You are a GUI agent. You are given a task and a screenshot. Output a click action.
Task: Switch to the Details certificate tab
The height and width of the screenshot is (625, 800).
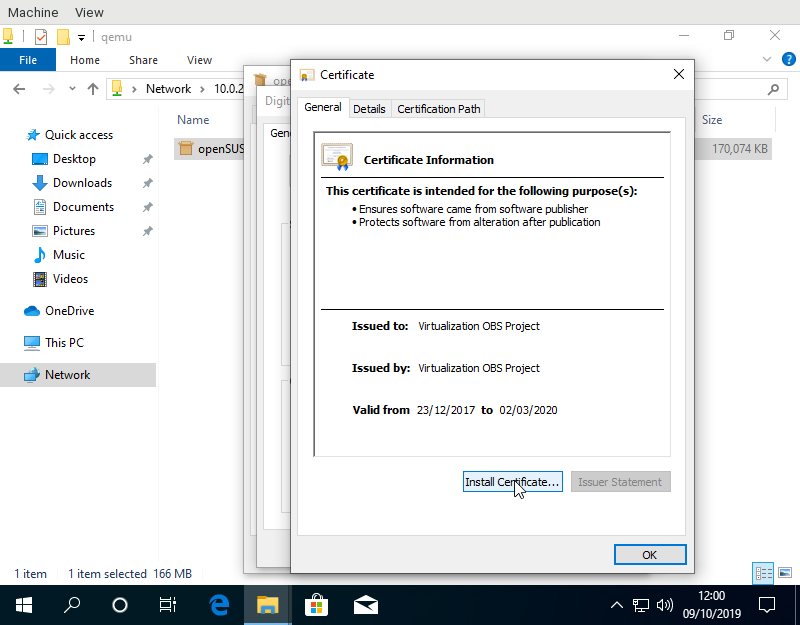point(369,109)
